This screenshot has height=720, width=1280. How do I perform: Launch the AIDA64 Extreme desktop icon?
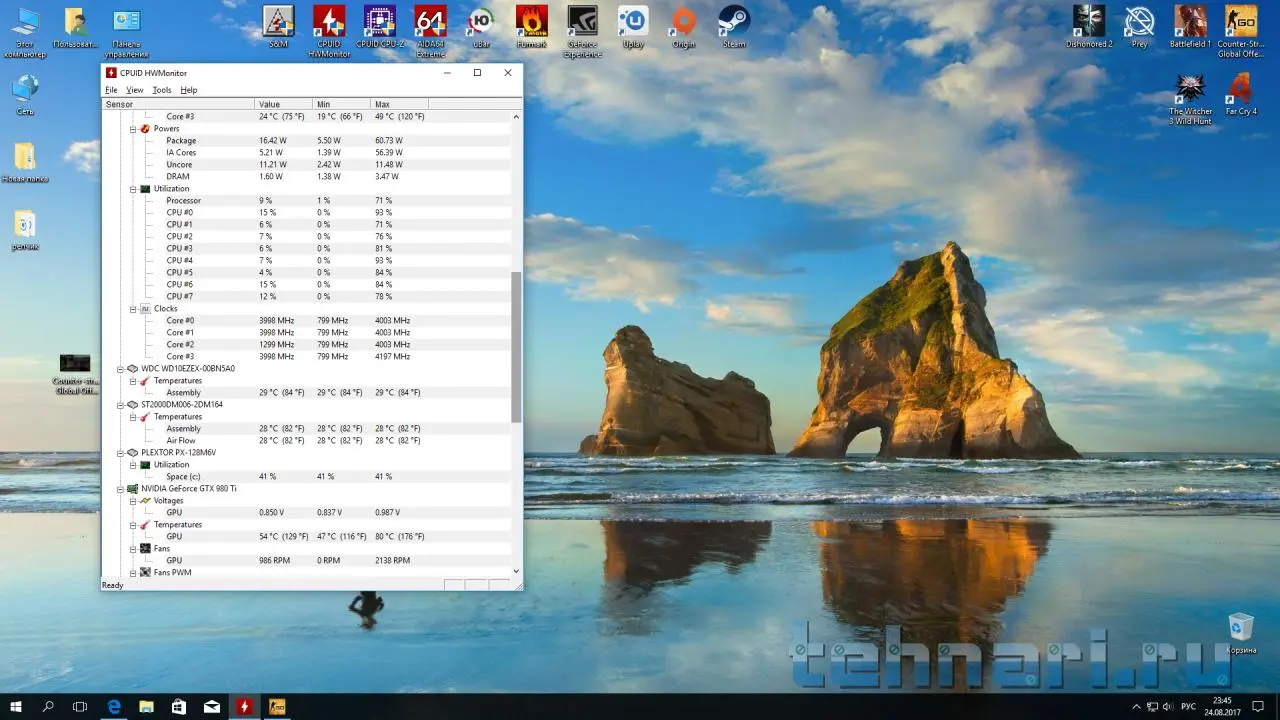coord(430,22)
